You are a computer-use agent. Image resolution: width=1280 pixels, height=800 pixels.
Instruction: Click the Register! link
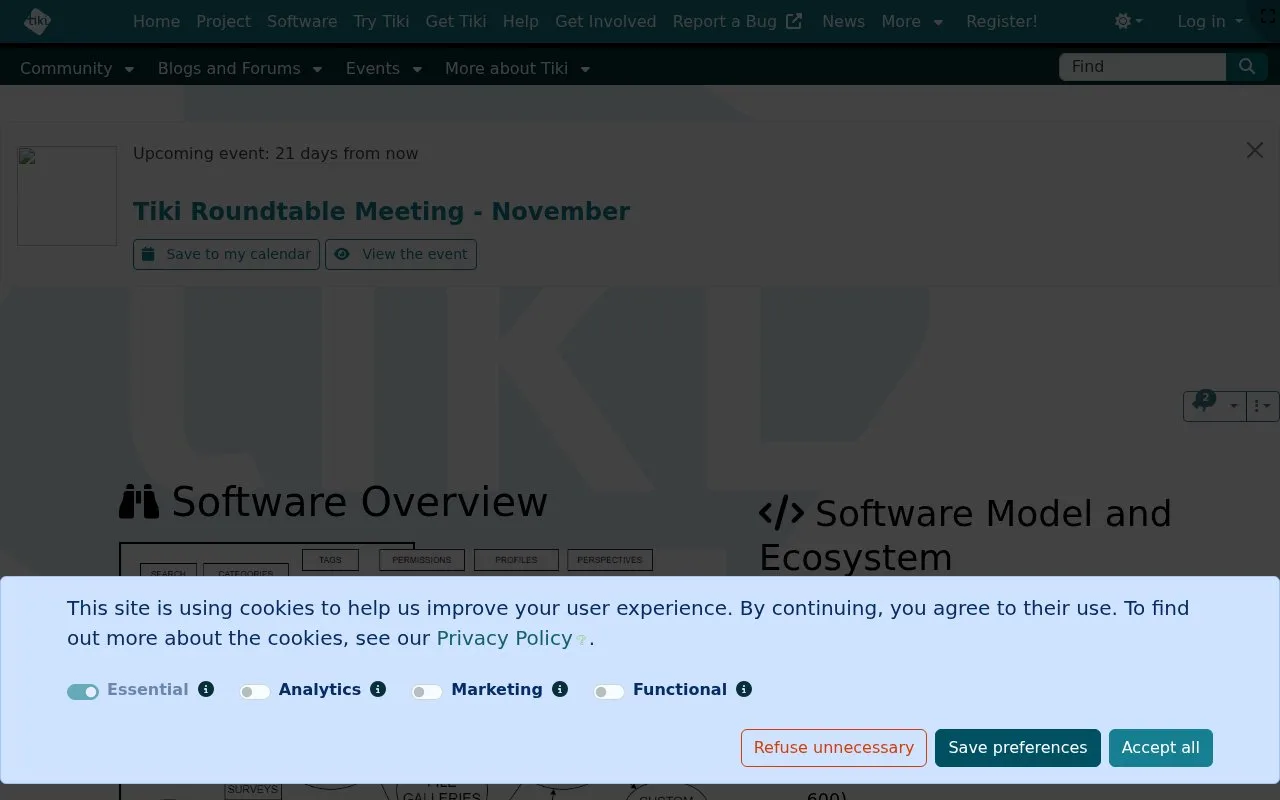point(1002,21)
